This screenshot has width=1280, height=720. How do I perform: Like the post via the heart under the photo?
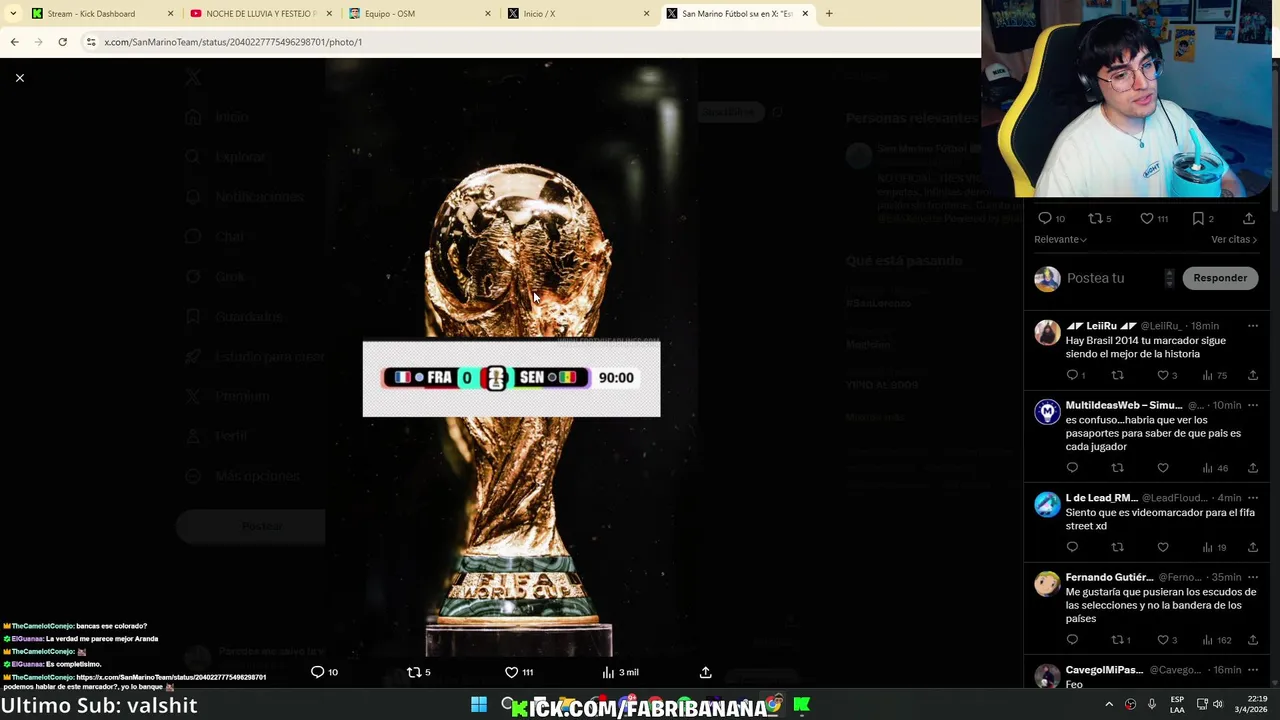511,672
